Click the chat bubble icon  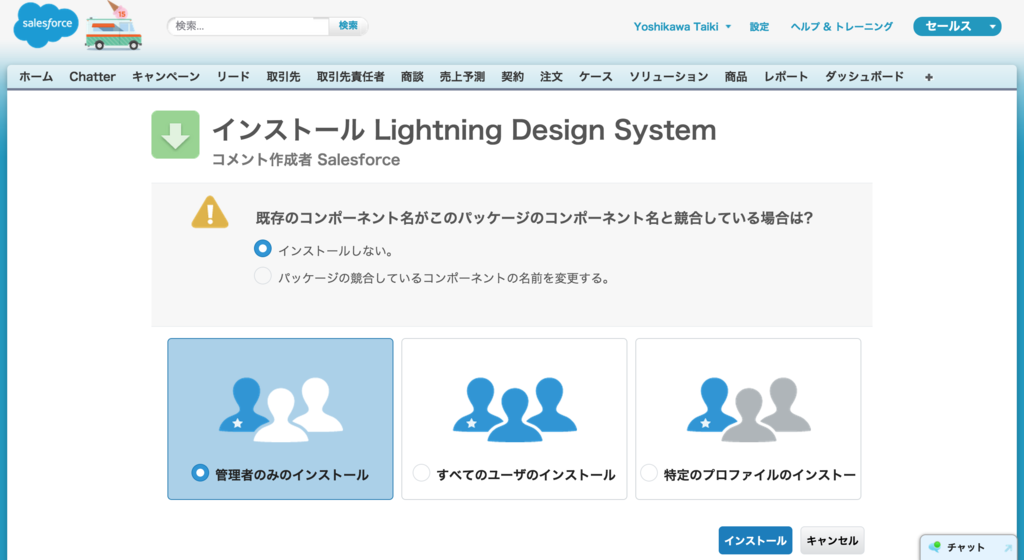tap(935, 547)
